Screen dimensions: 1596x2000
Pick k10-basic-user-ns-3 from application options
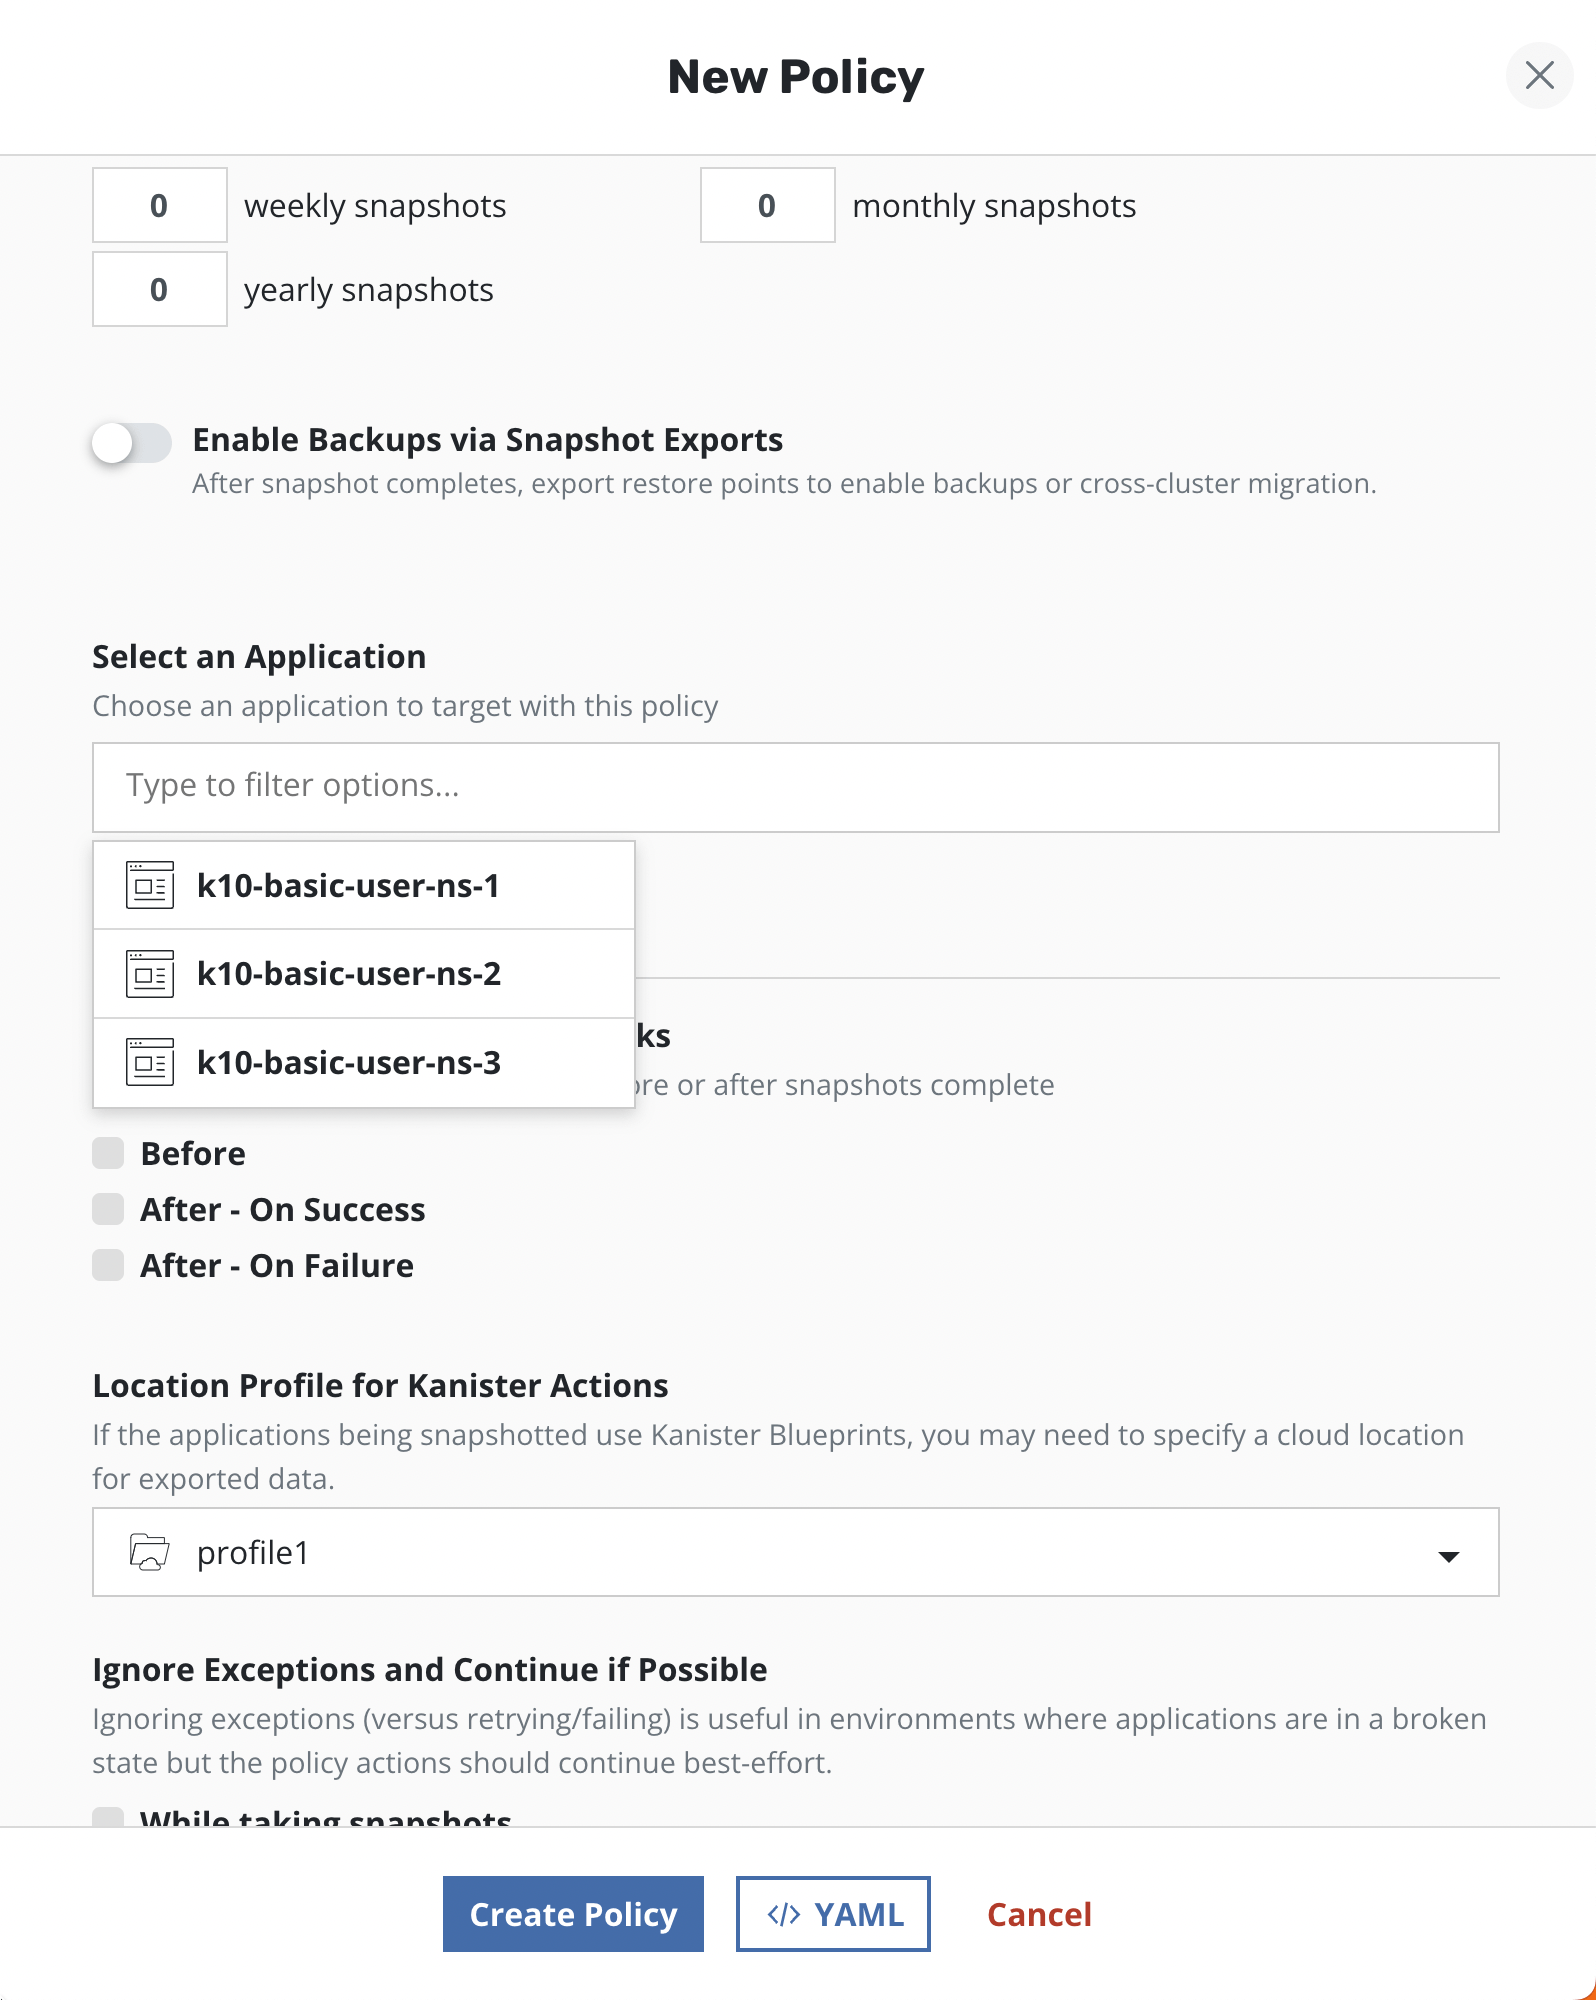pos(348,1062)
